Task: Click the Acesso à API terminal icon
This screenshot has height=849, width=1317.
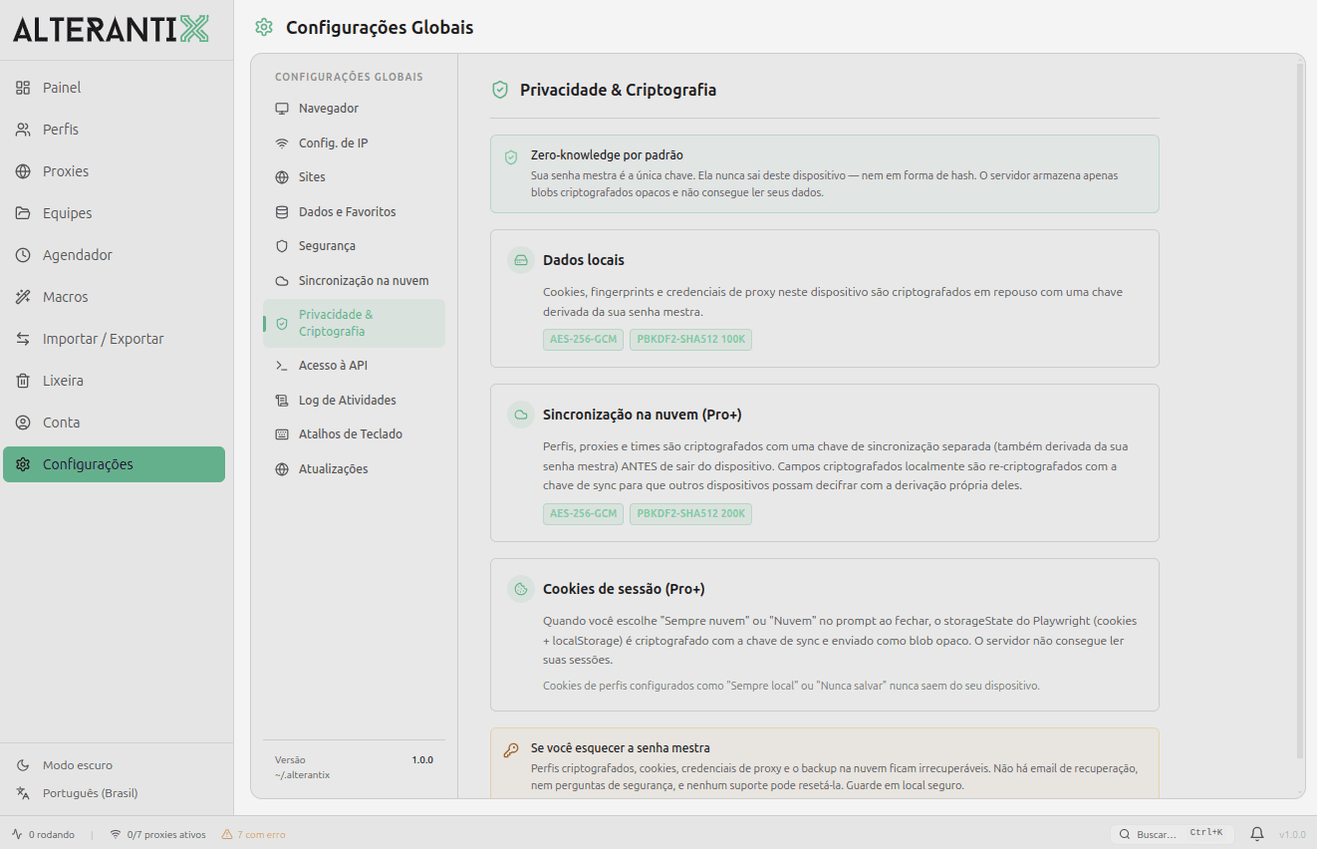Action: tap(282, 366)
